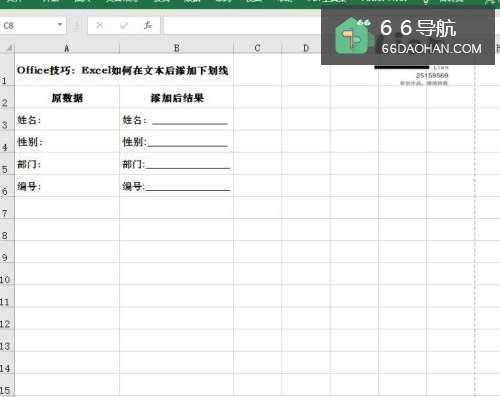
Task: Click the Name Box showing C8
Action: (33, 25)
